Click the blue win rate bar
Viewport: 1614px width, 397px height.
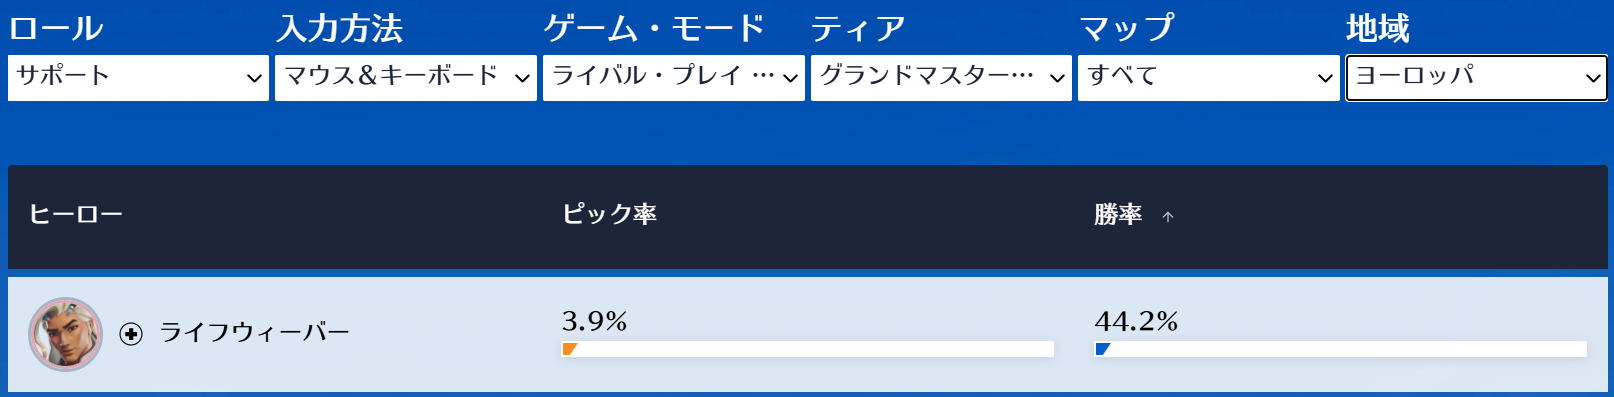click(x=1103, y=349)
